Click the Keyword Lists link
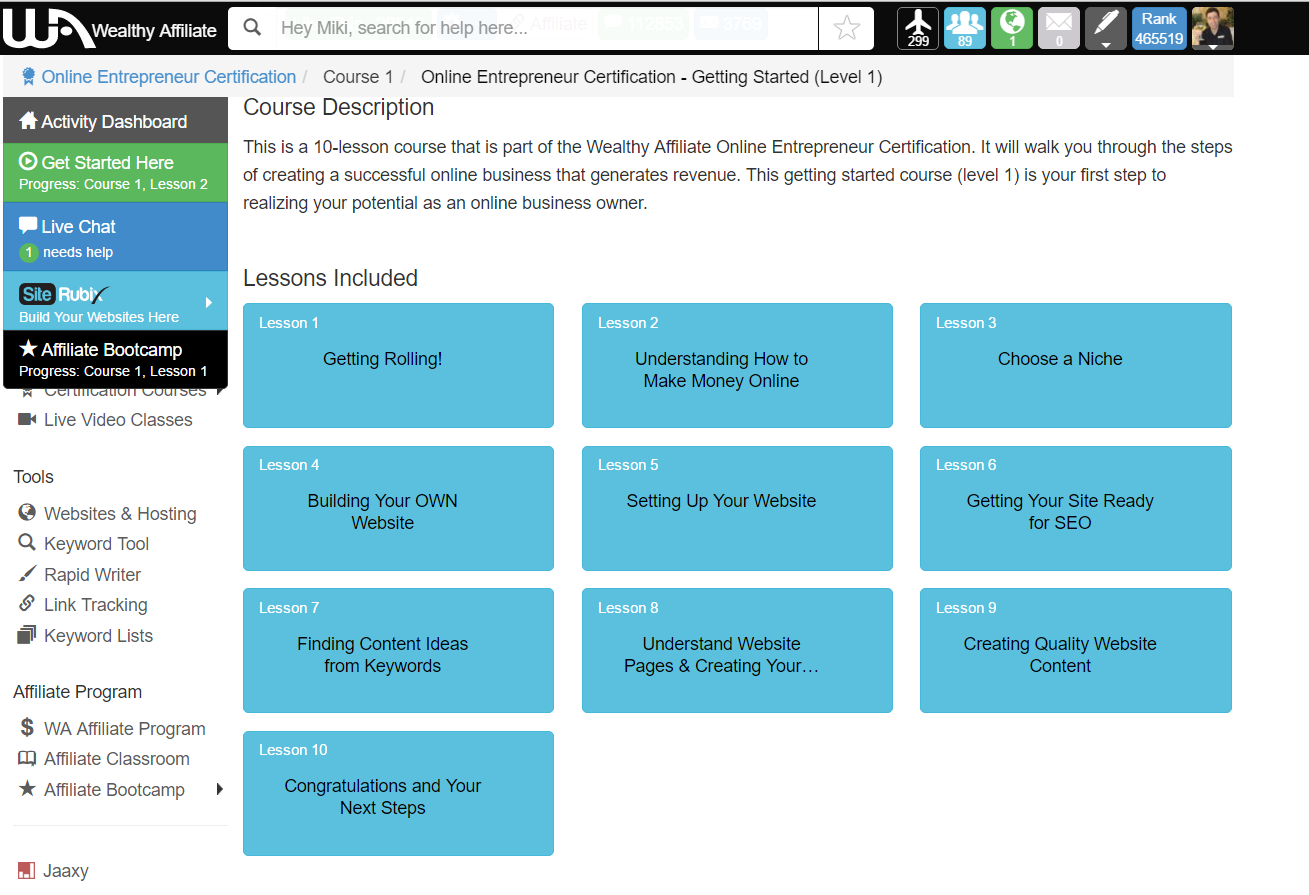The width and height of the screenshot is (1309, 895). (98, 635)
